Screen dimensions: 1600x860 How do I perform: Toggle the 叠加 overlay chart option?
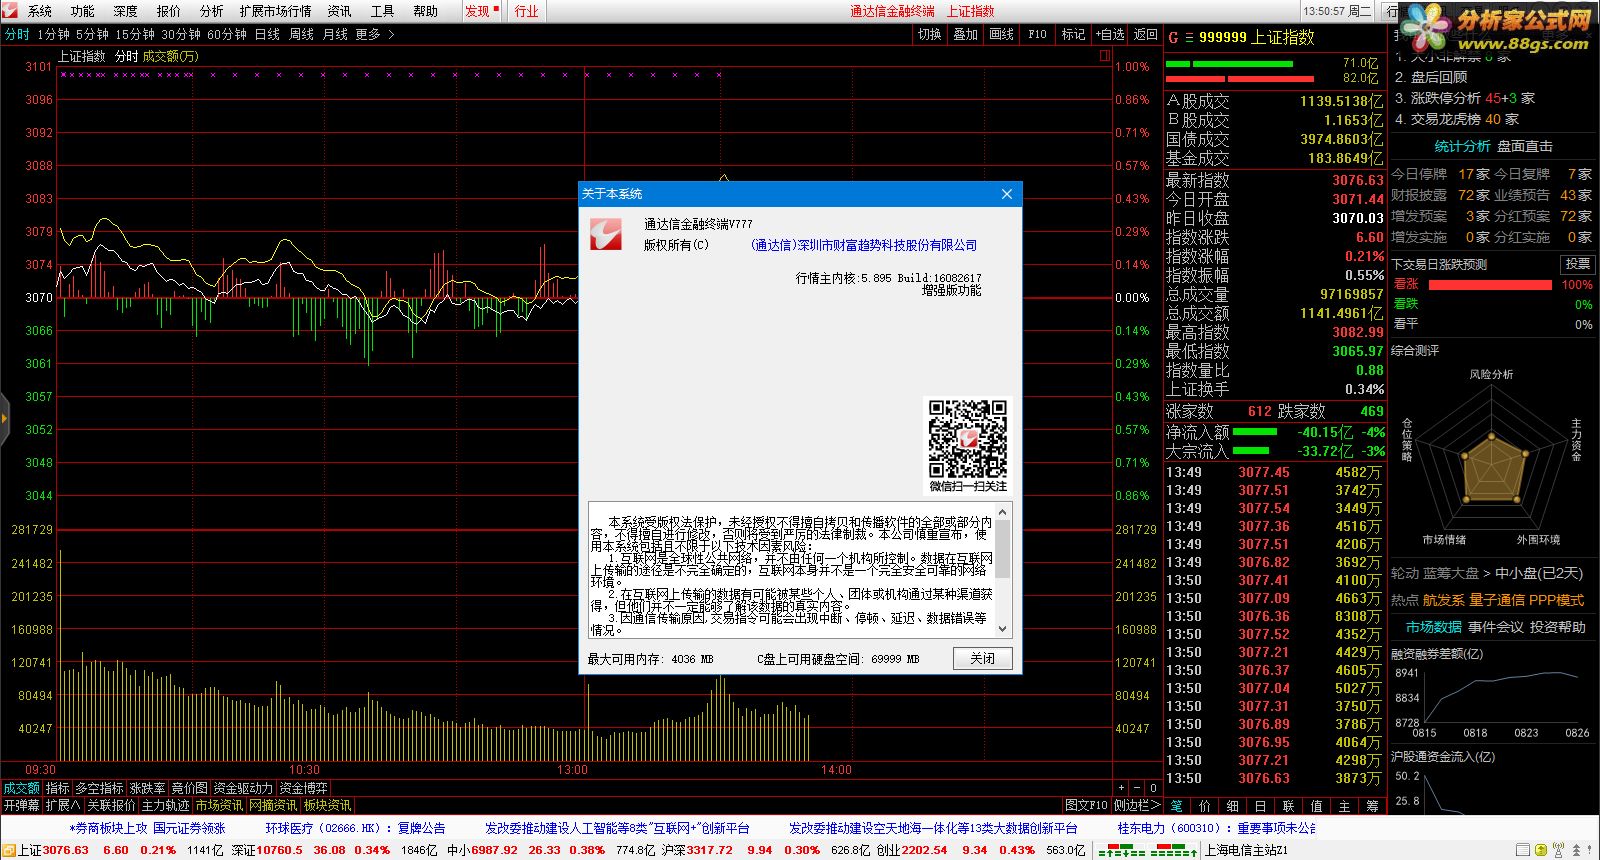point(965,34)
